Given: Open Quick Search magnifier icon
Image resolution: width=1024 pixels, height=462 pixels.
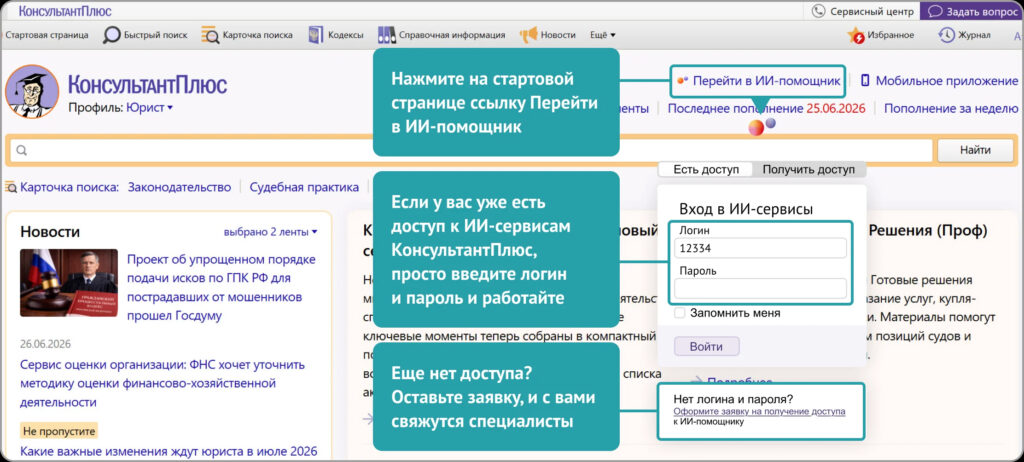Looking at the screenshot, I should click(112, 35).
